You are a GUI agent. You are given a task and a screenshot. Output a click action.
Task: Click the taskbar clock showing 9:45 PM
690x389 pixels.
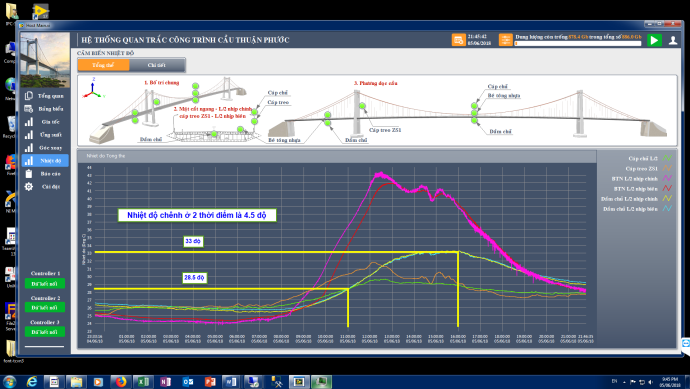[x=669, y=382]
